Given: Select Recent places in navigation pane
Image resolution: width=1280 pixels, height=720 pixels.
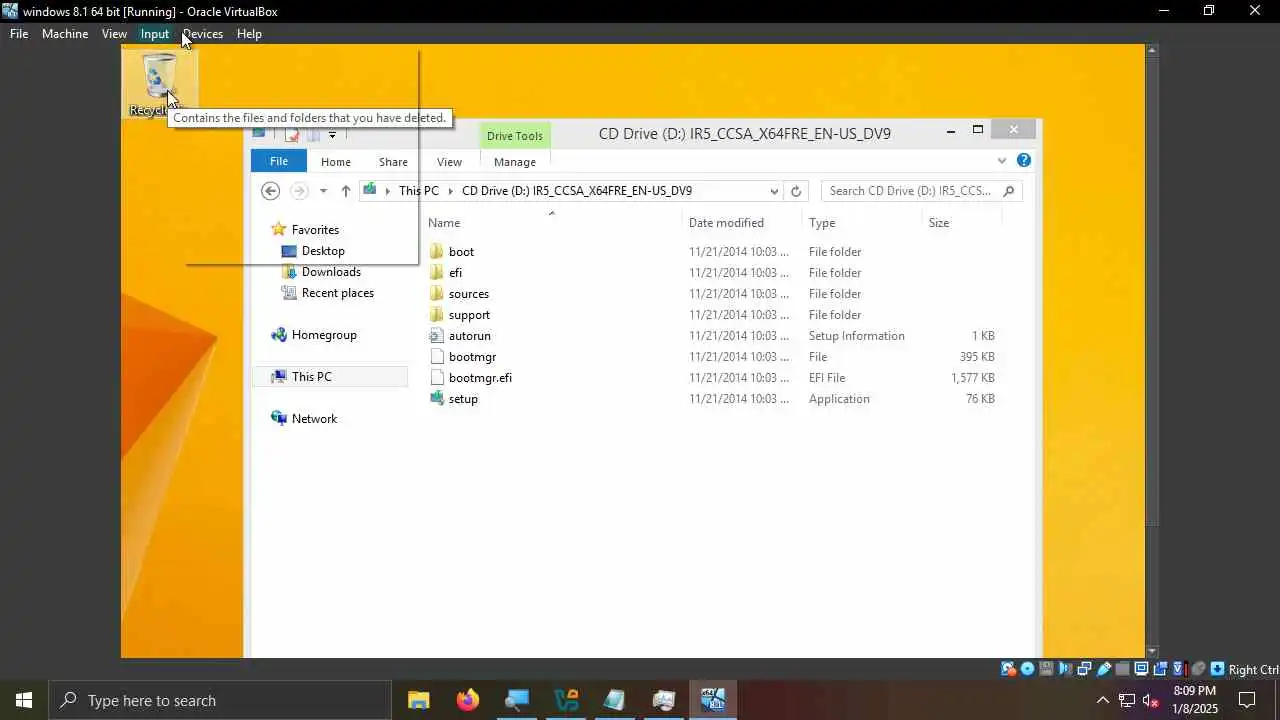Looking at the screenshot, I should [x=337, y=293].
